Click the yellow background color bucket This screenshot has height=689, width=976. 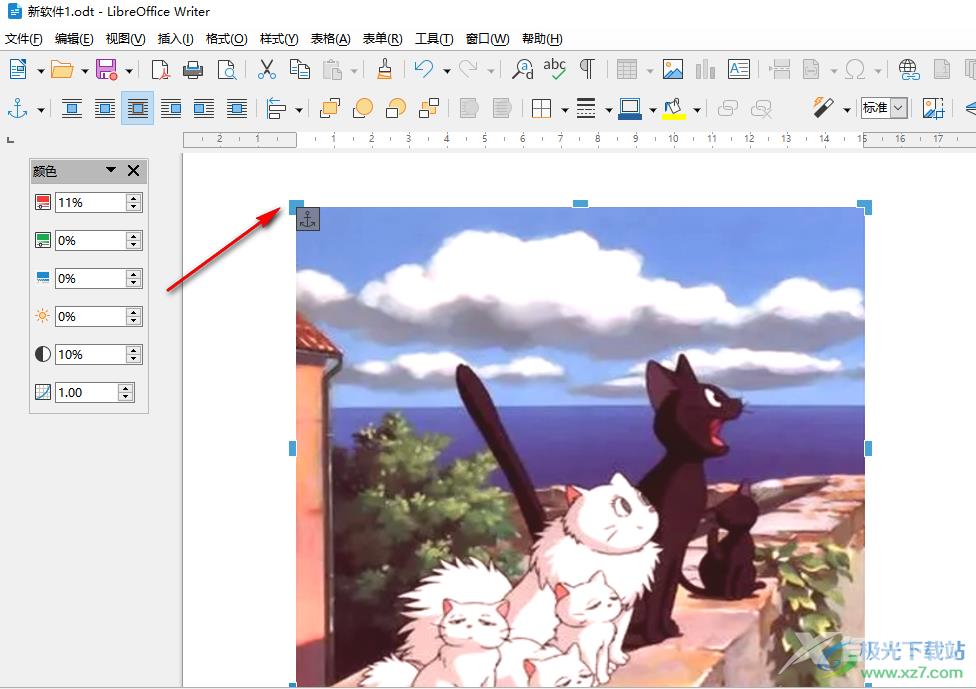(674, 109)
